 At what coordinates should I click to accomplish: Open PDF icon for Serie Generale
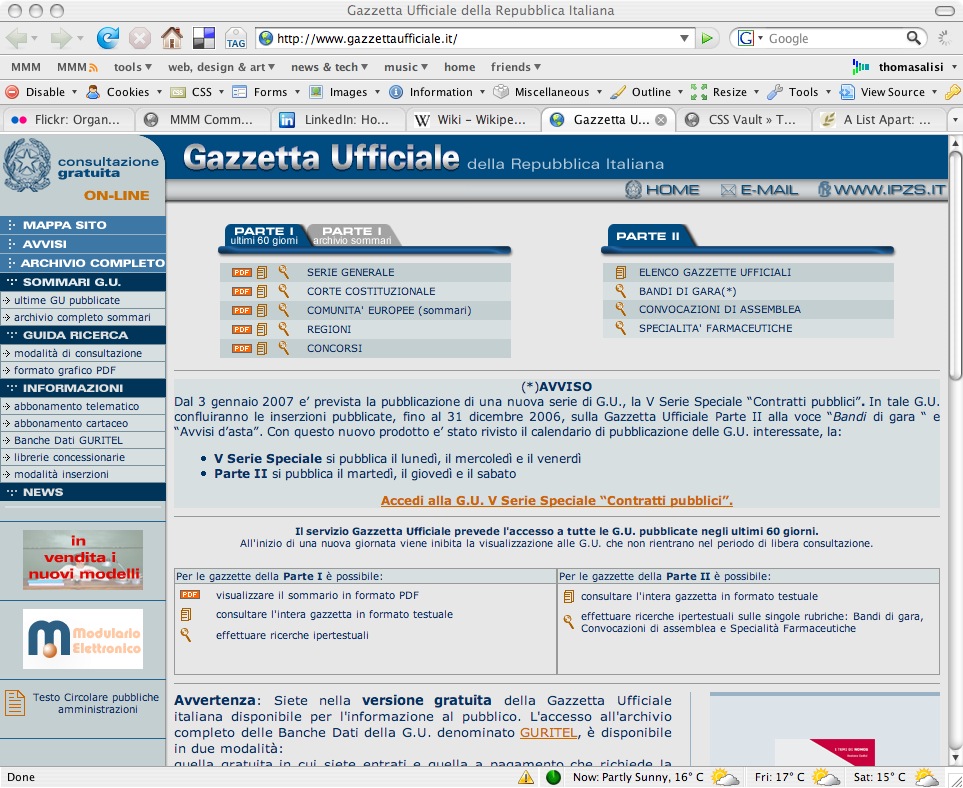(x=241, y=272)
